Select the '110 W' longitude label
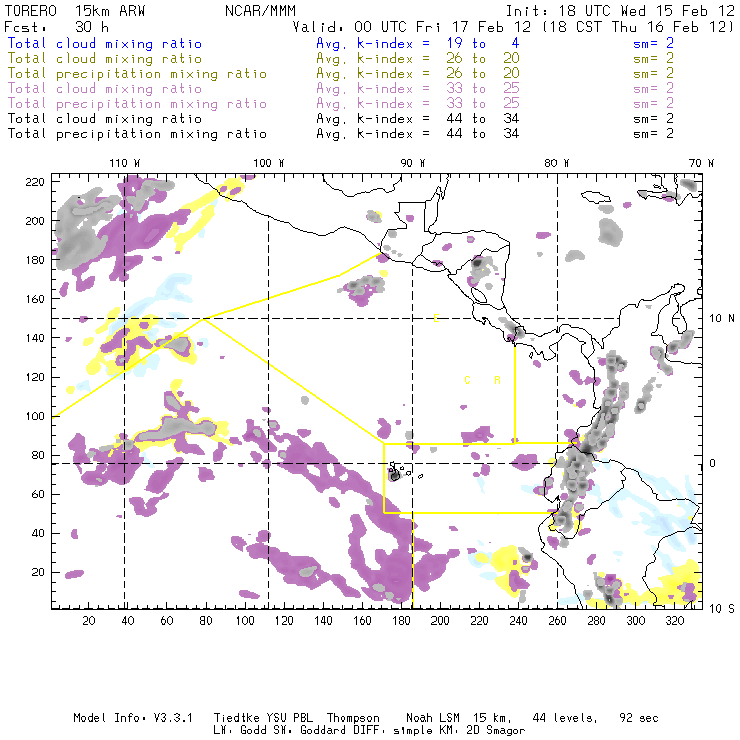 coord(125,163)
